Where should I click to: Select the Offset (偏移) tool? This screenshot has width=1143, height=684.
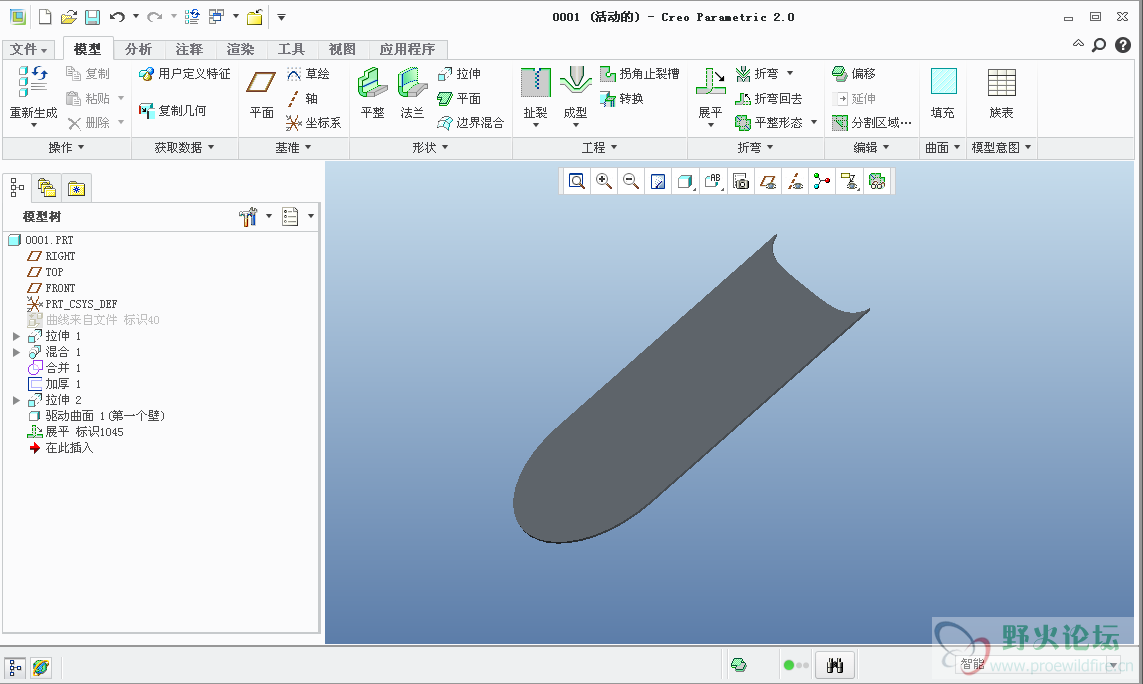[x=854, y=74]
